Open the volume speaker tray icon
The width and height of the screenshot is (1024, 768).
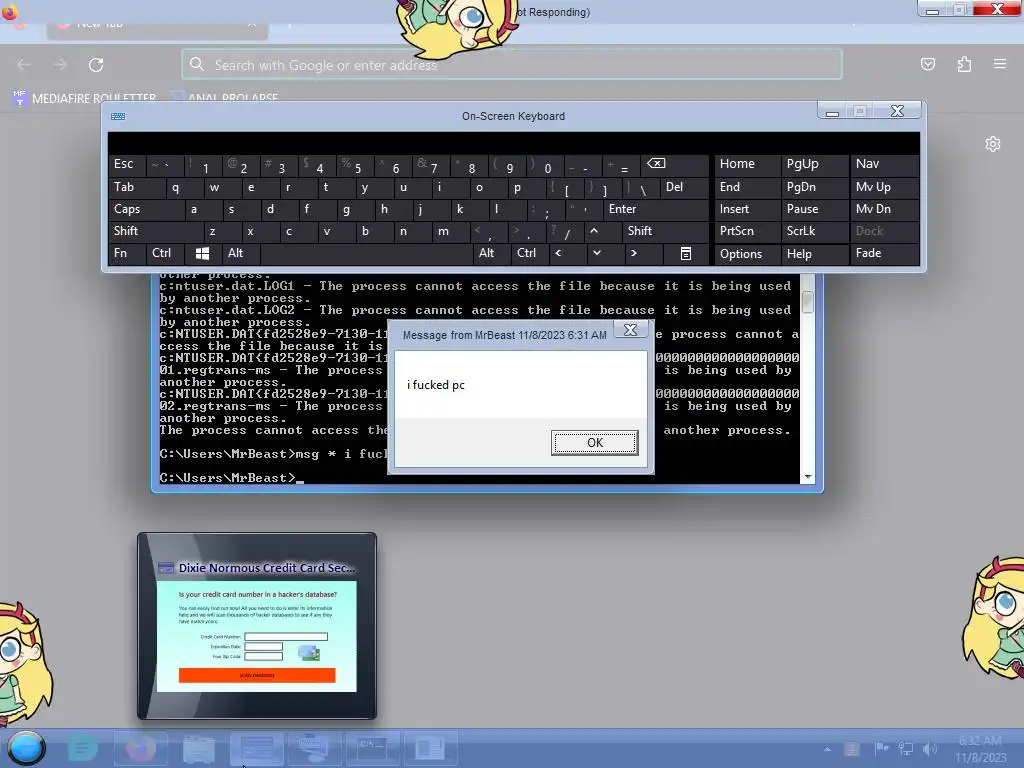[930, 749]
